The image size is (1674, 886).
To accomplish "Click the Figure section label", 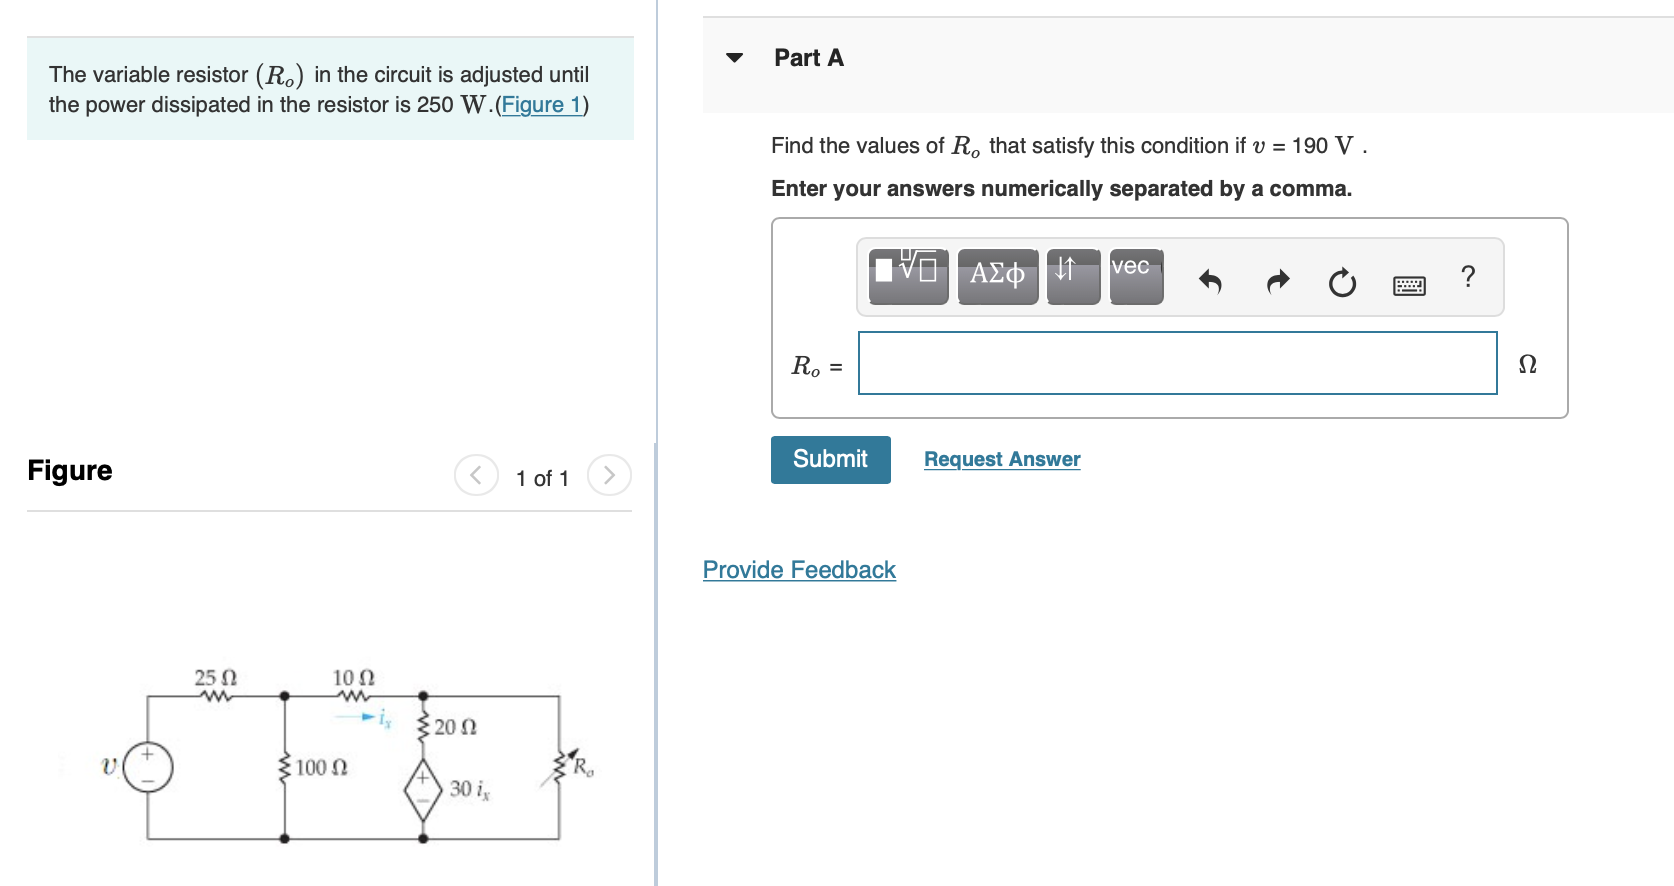I will pos(69,470).
